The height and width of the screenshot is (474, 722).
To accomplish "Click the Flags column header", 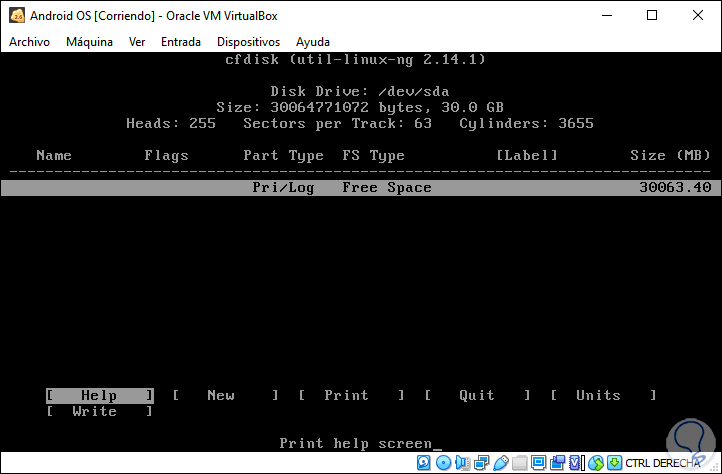I will pyautogui.click(x=166, y=156).
